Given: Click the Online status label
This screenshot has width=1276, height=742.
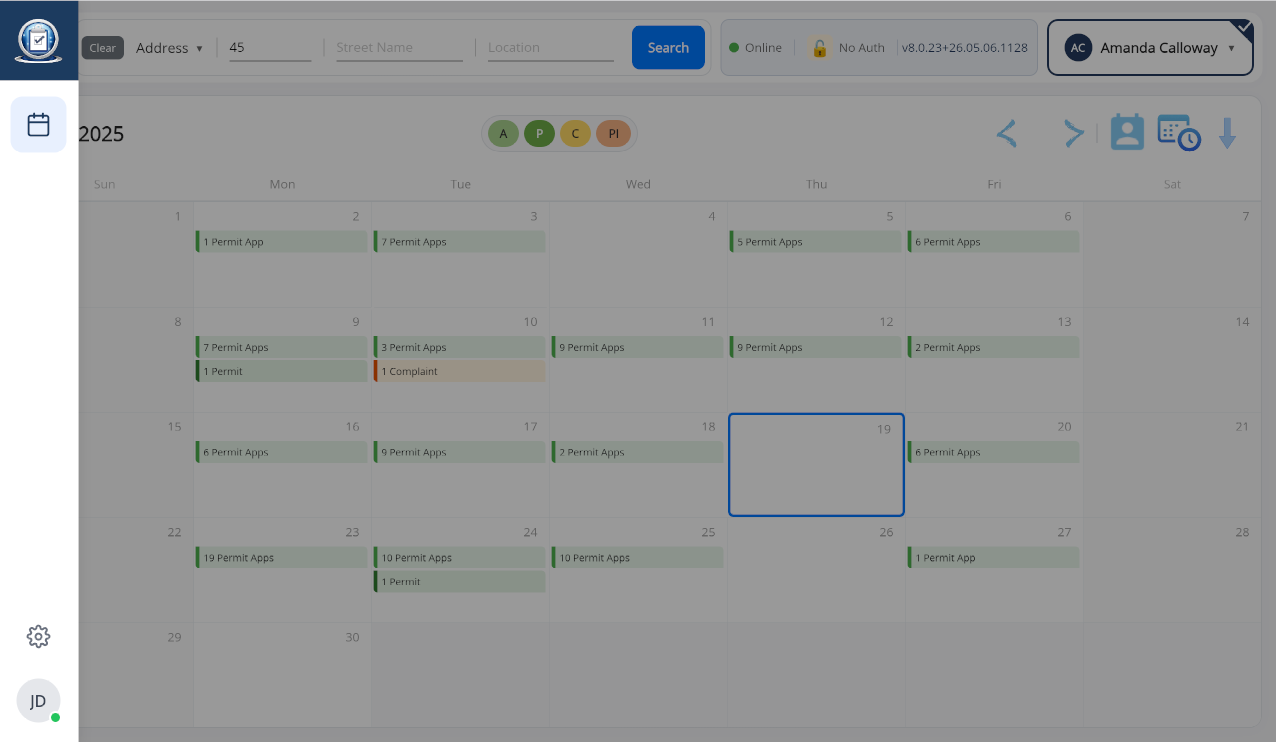Looking at the screenshot, I should [x=764, y=48].
